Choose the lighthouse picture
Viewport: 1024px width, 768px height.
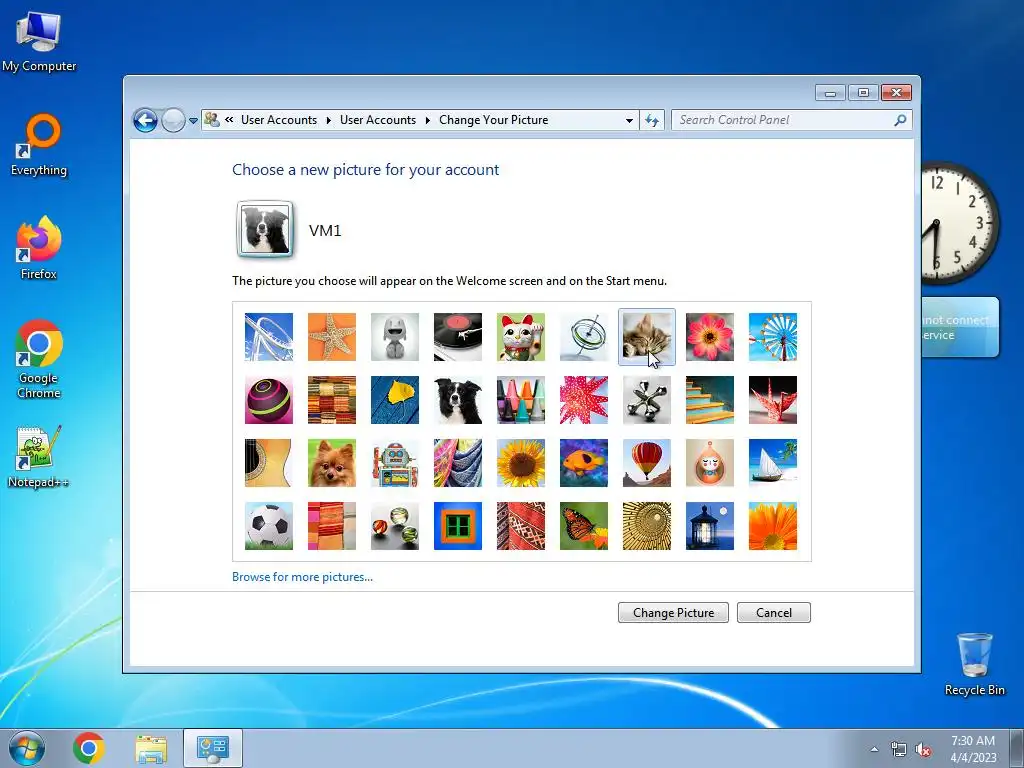pyautogui.click(x=710, y=526)
